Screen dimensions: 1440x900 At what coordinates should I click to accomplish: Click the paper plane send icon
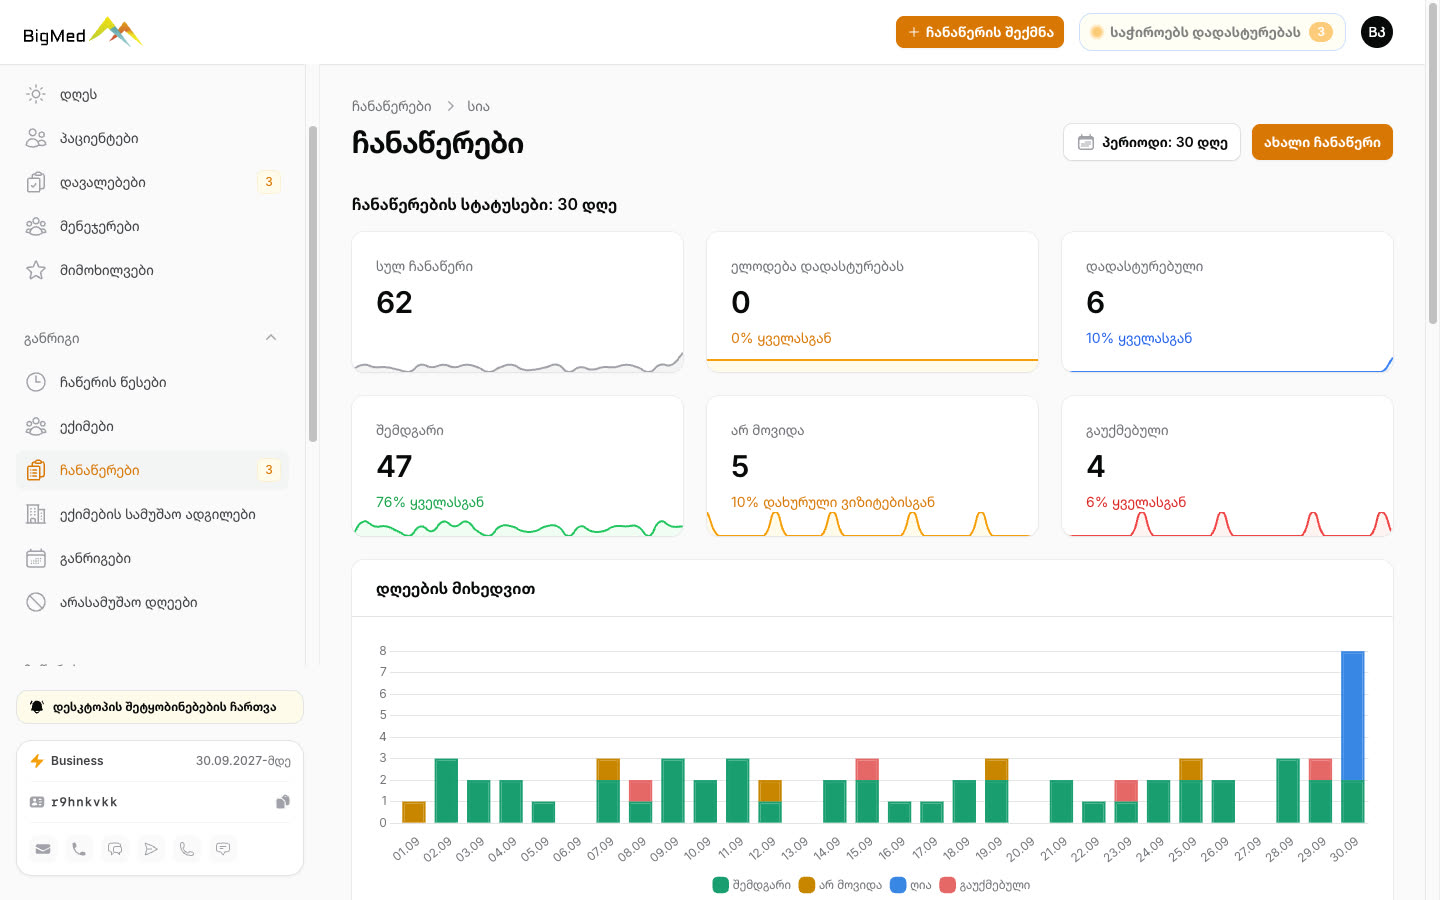pos(151,849)
